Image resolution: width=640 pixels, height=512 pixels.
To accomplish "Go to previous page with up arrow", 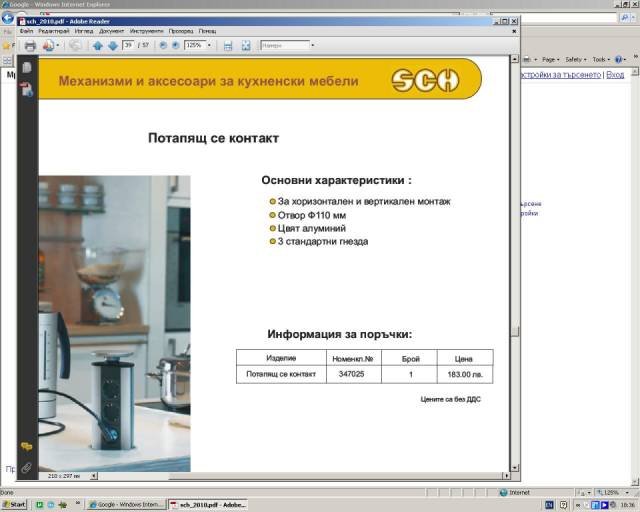I will click(98, 45).
